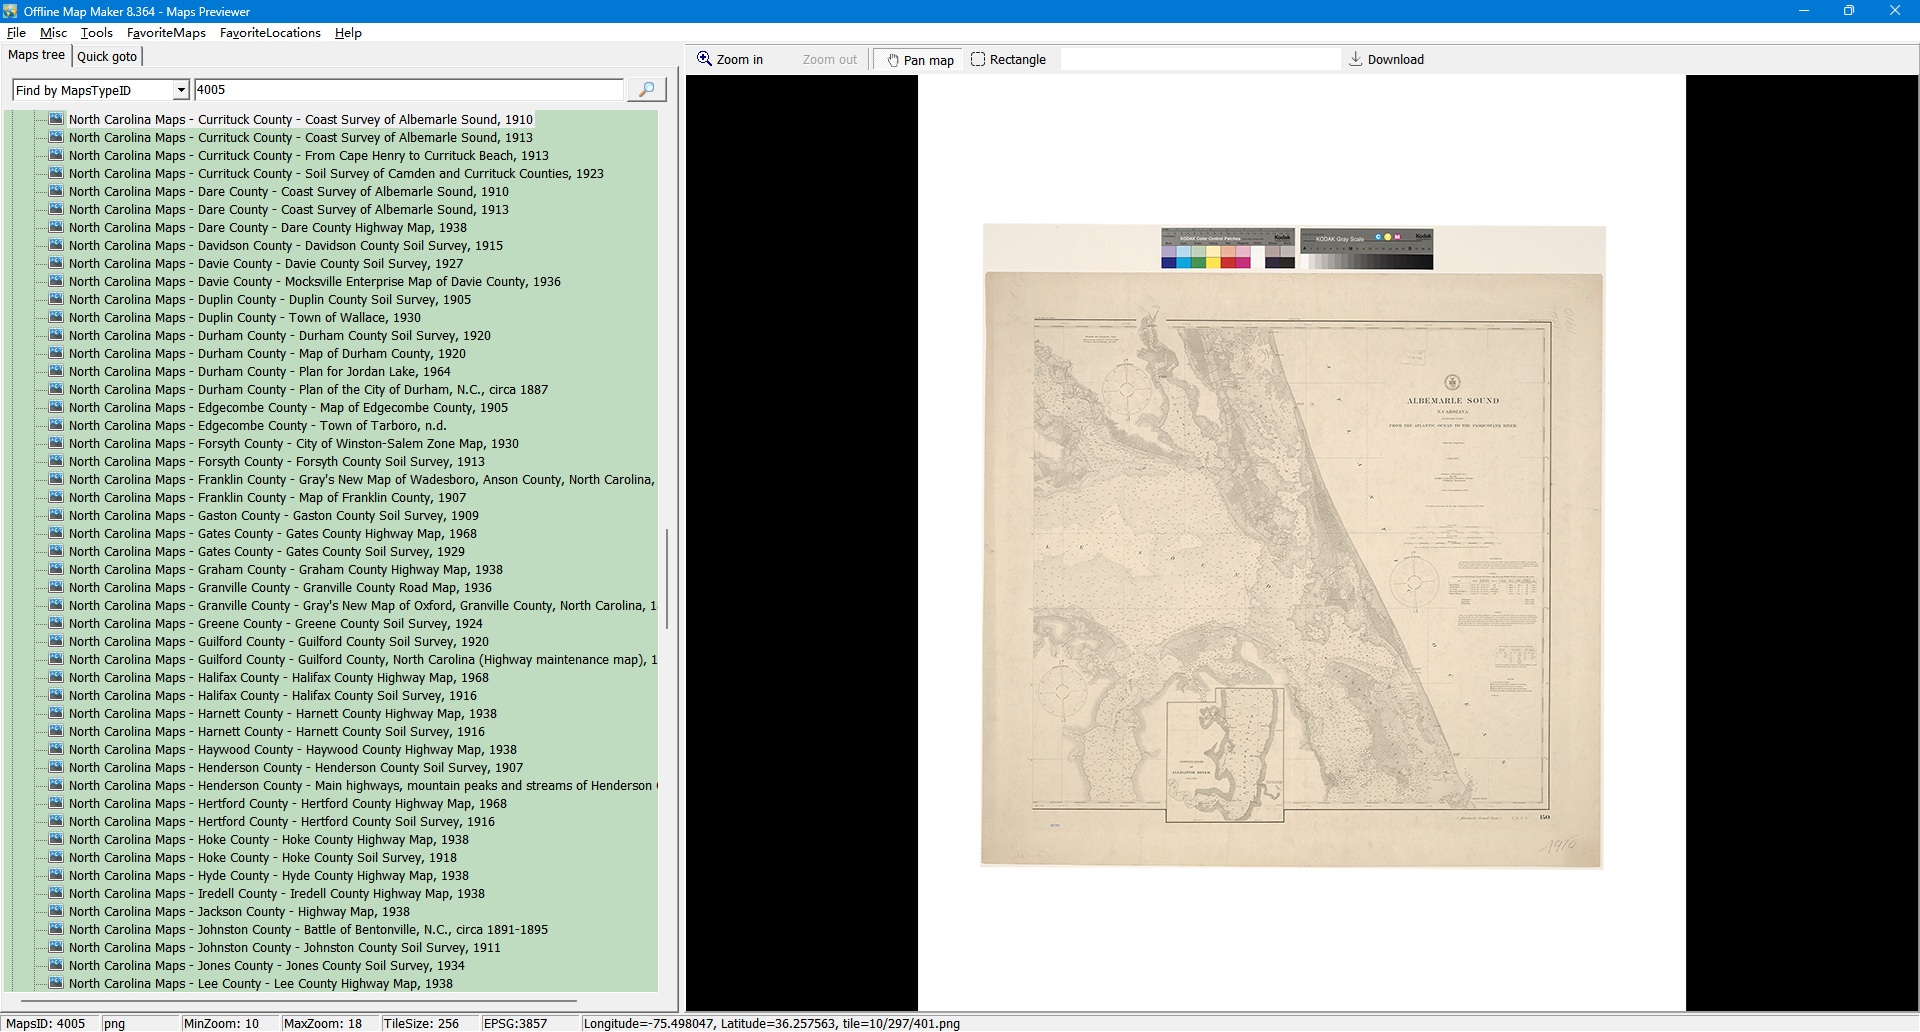
Task: Switch to the Maps tree tab
Action: [x=37, y=55]
